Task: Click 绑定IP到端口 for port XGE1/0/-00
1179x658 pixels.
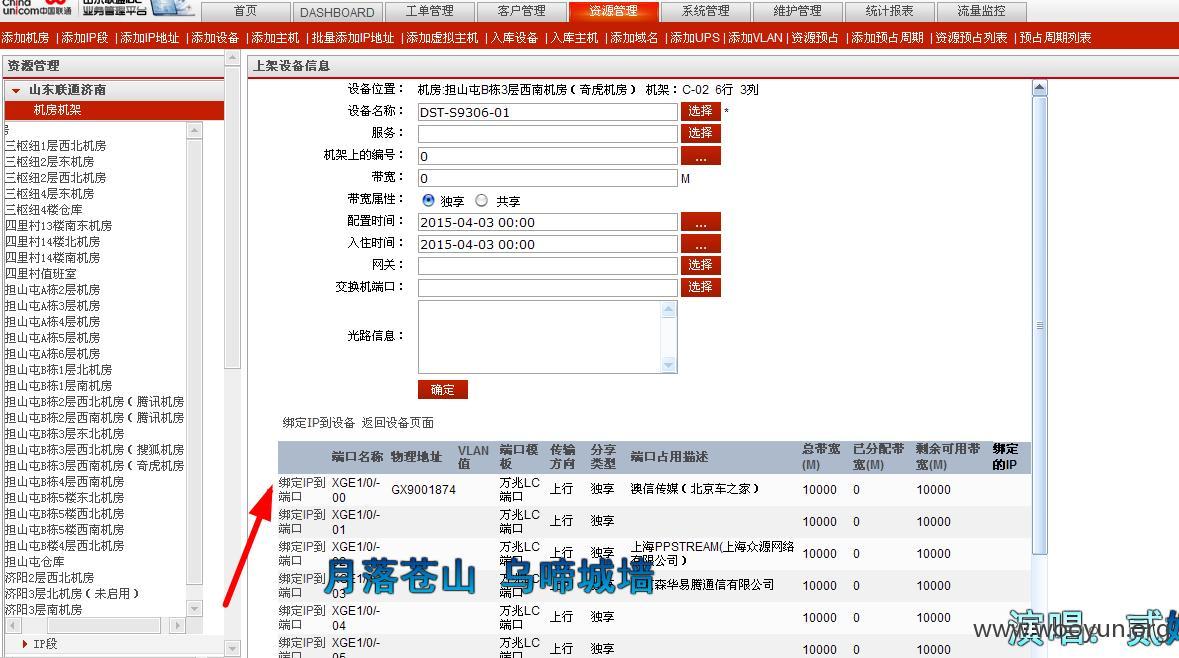Action: (302, 490)
